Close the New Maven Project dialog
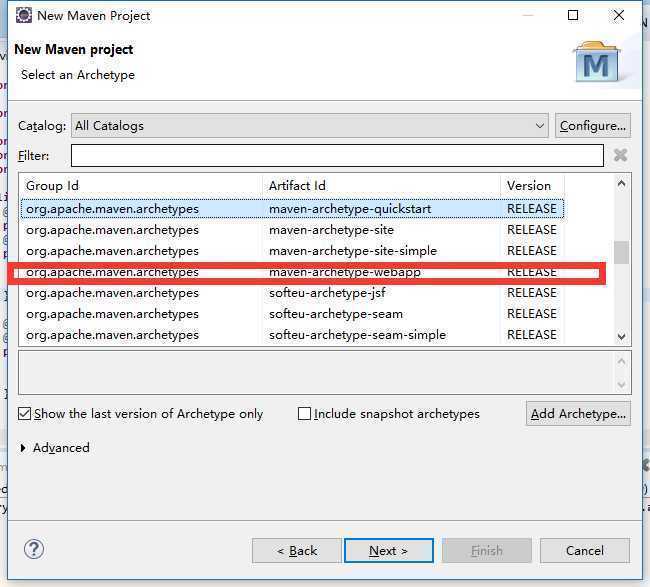This screenshot has width=650, height=587. [618, 15]
